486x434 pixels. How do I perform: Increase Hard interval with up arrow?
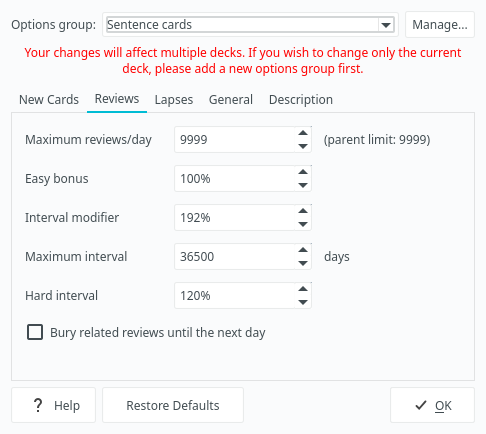point(303,289)
